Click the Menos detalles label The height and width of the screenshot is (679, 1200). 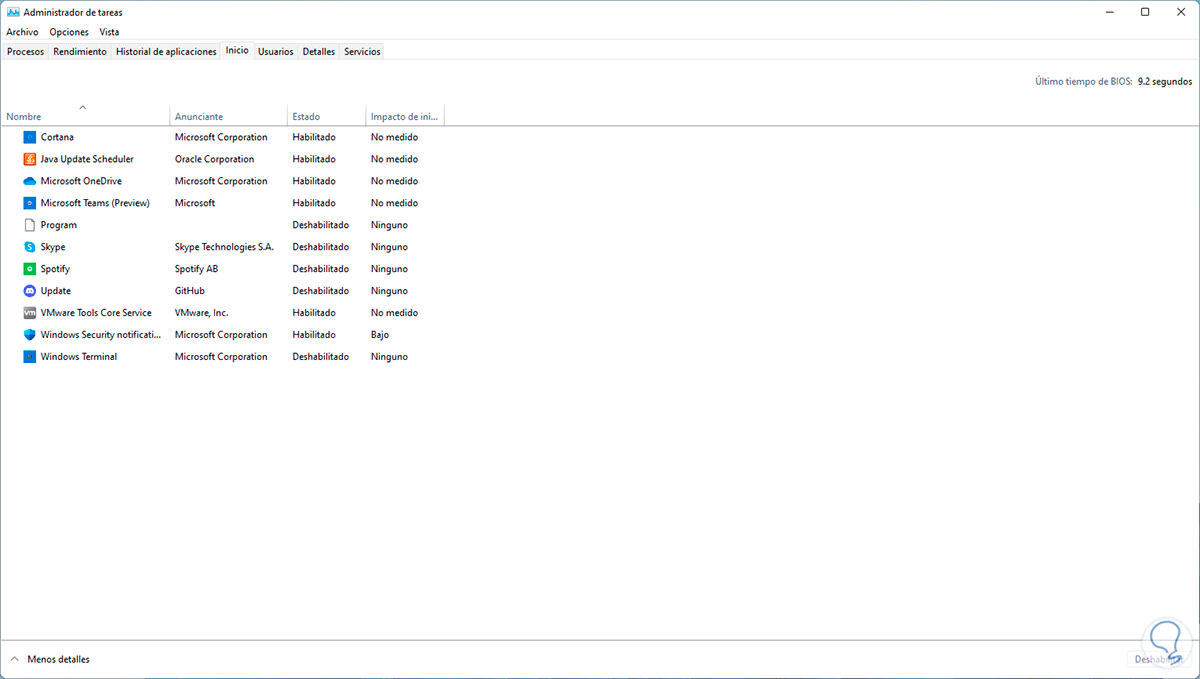[59, 659]
